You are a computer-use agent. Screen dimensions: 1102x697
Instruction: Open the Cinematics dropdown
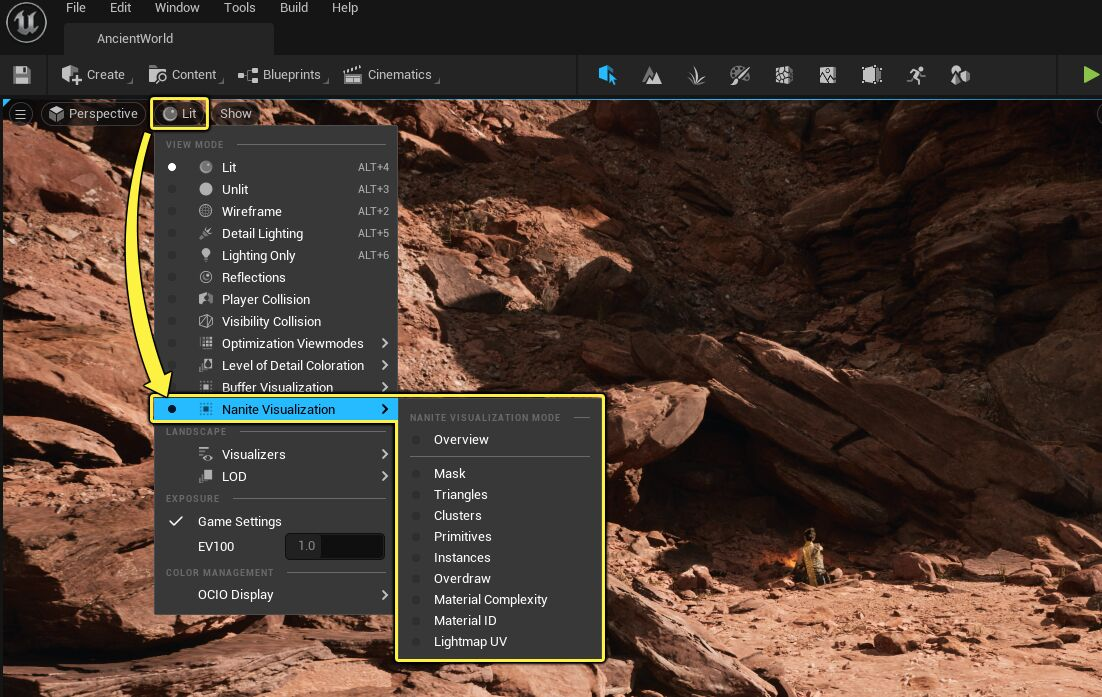pos(390,75)
